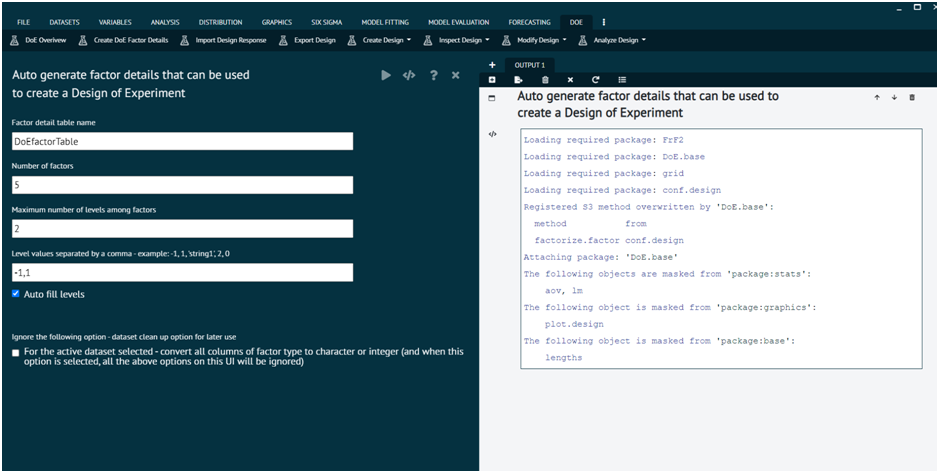Screen dimensions: 939x473
Task: Click 'Attaching package: 'DoE.base'' log line
Action: coord(601,257)
